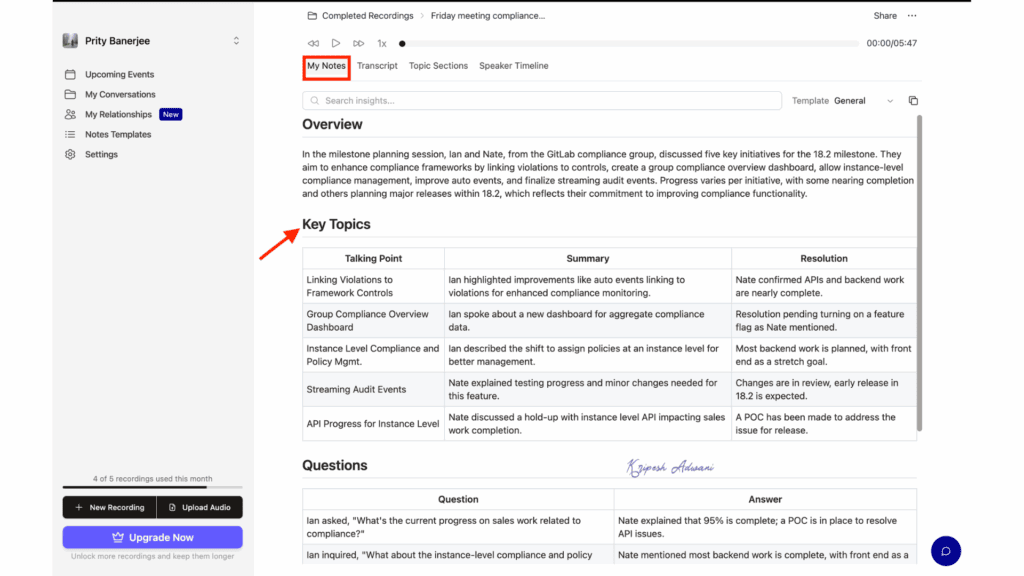Open My Conversations in sidebar
Viewport: 1024px width, 576px height.
pos(120,94)
